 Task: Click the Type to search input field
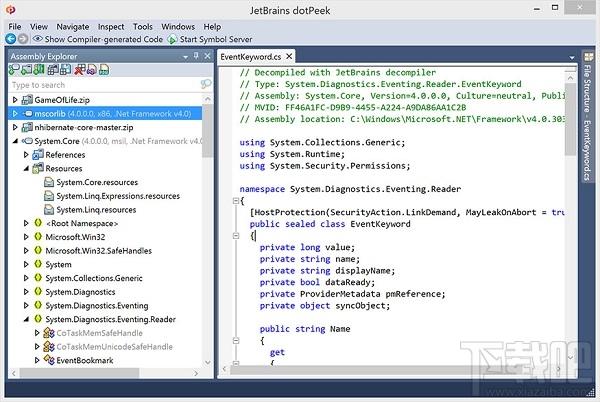[x=105, y=85]
